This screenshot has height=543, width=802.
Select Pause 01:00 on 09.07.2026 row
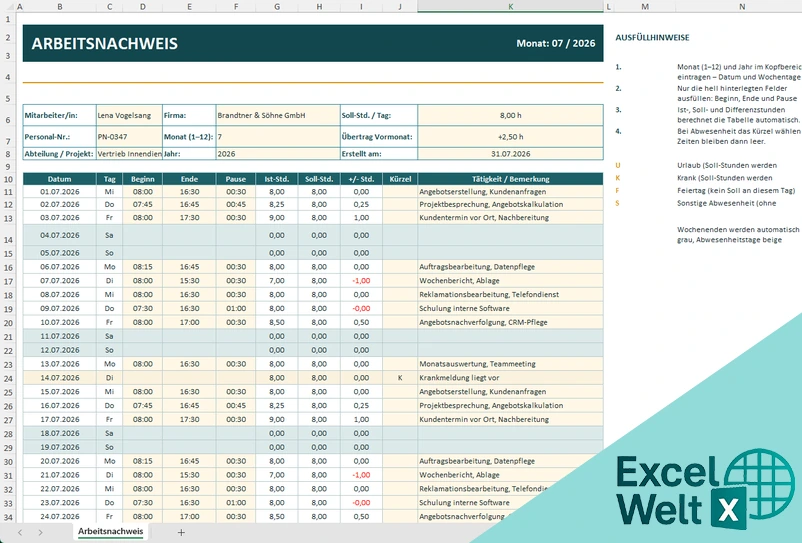tap(236, 309)
